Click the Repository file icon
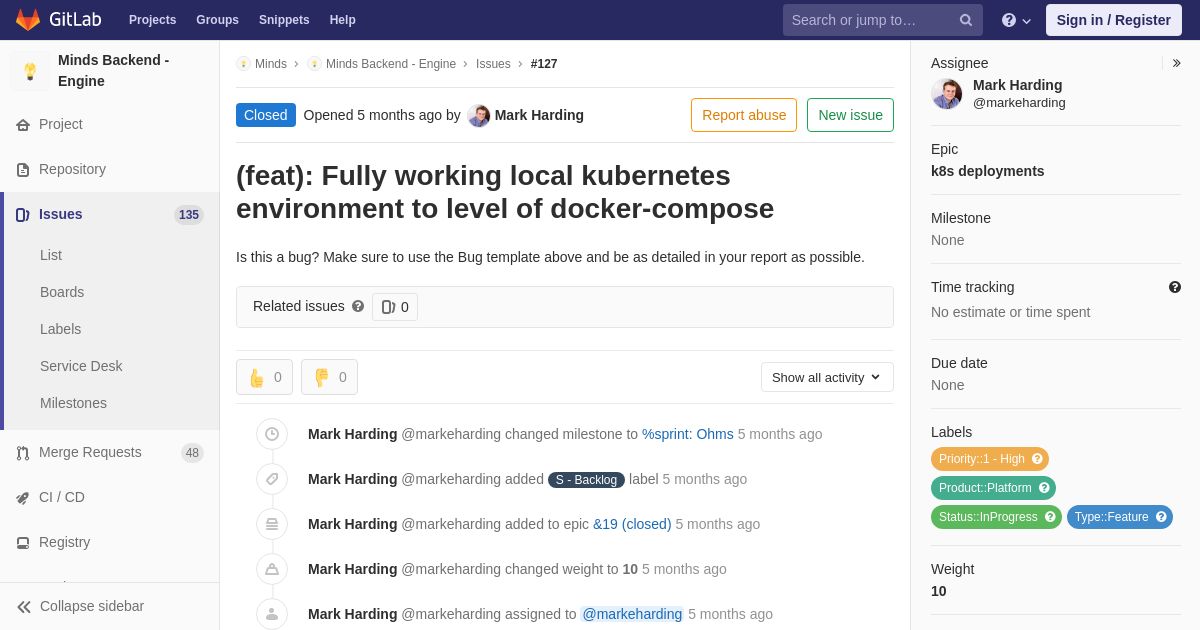Viewport: 1200px width, 630px height. click(23, 170)
